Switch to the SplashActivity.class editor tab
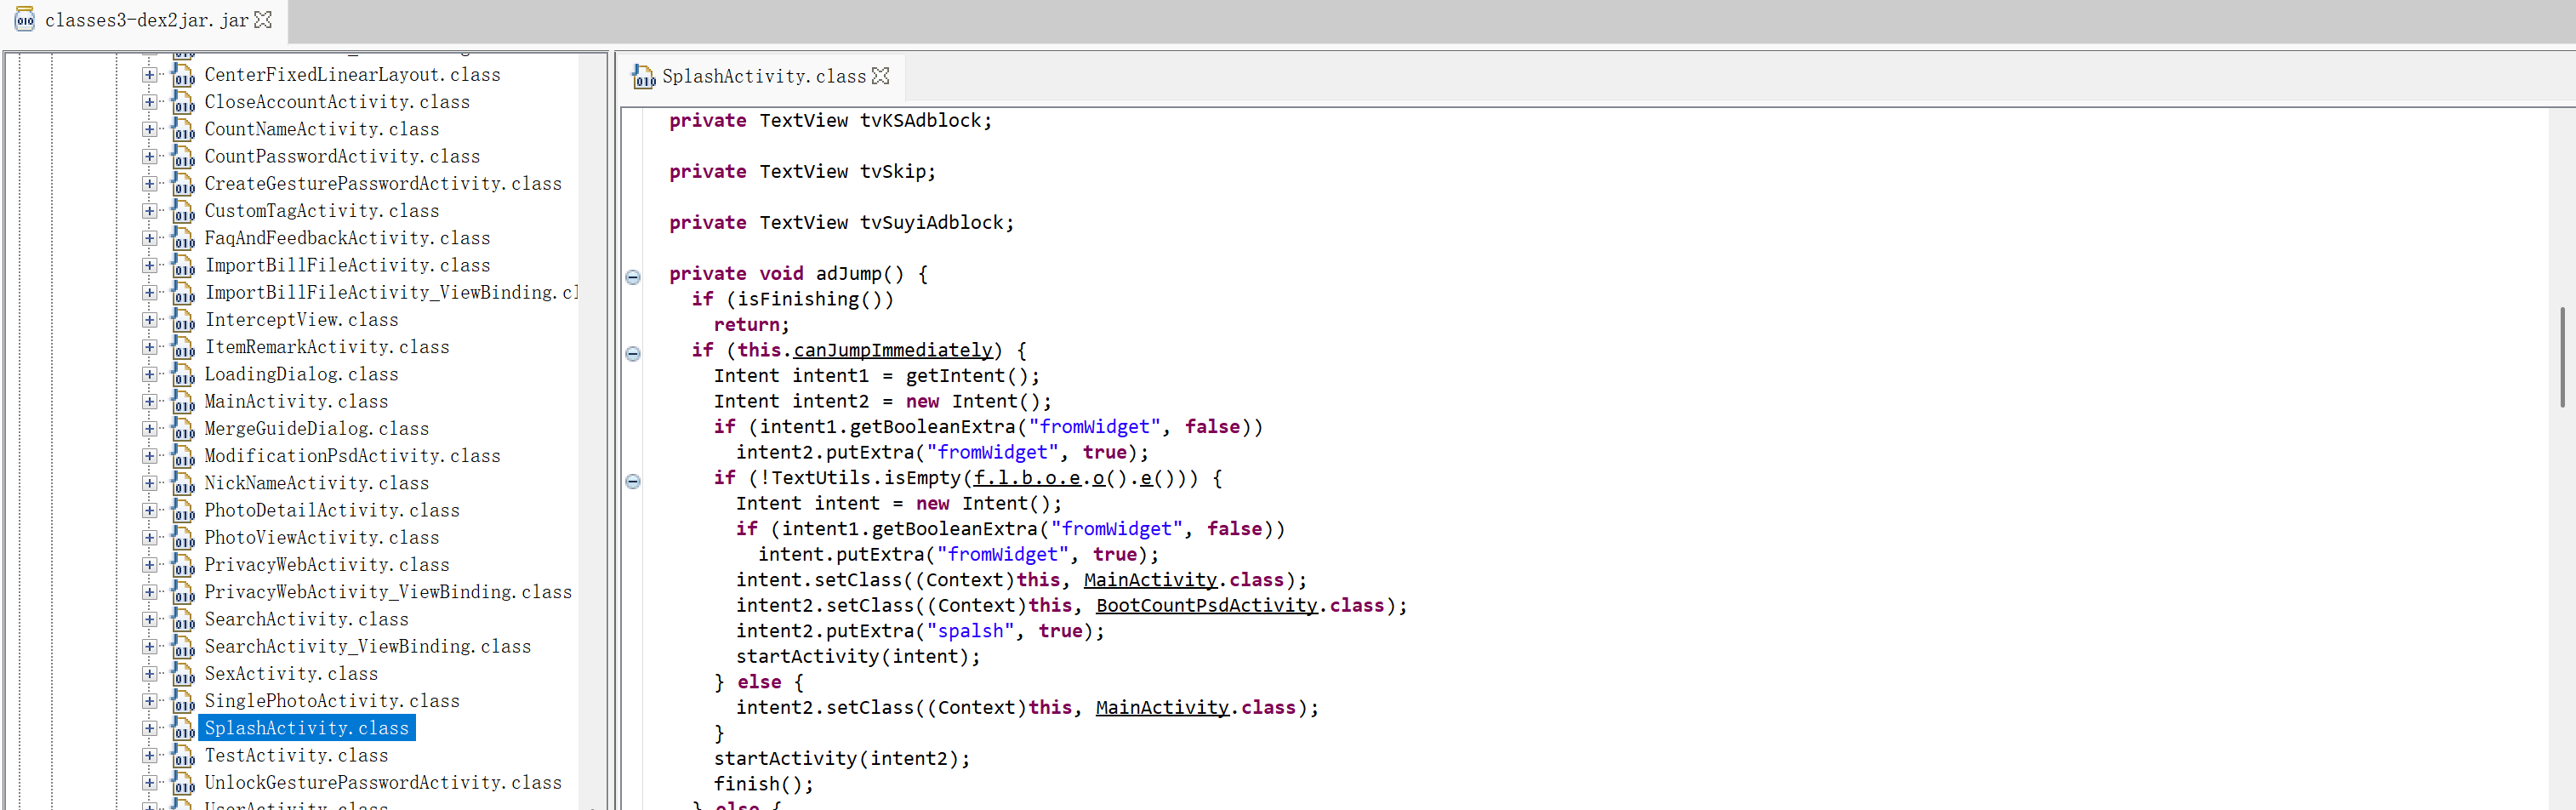This screenshot has height=810, width=2576. 763,77
